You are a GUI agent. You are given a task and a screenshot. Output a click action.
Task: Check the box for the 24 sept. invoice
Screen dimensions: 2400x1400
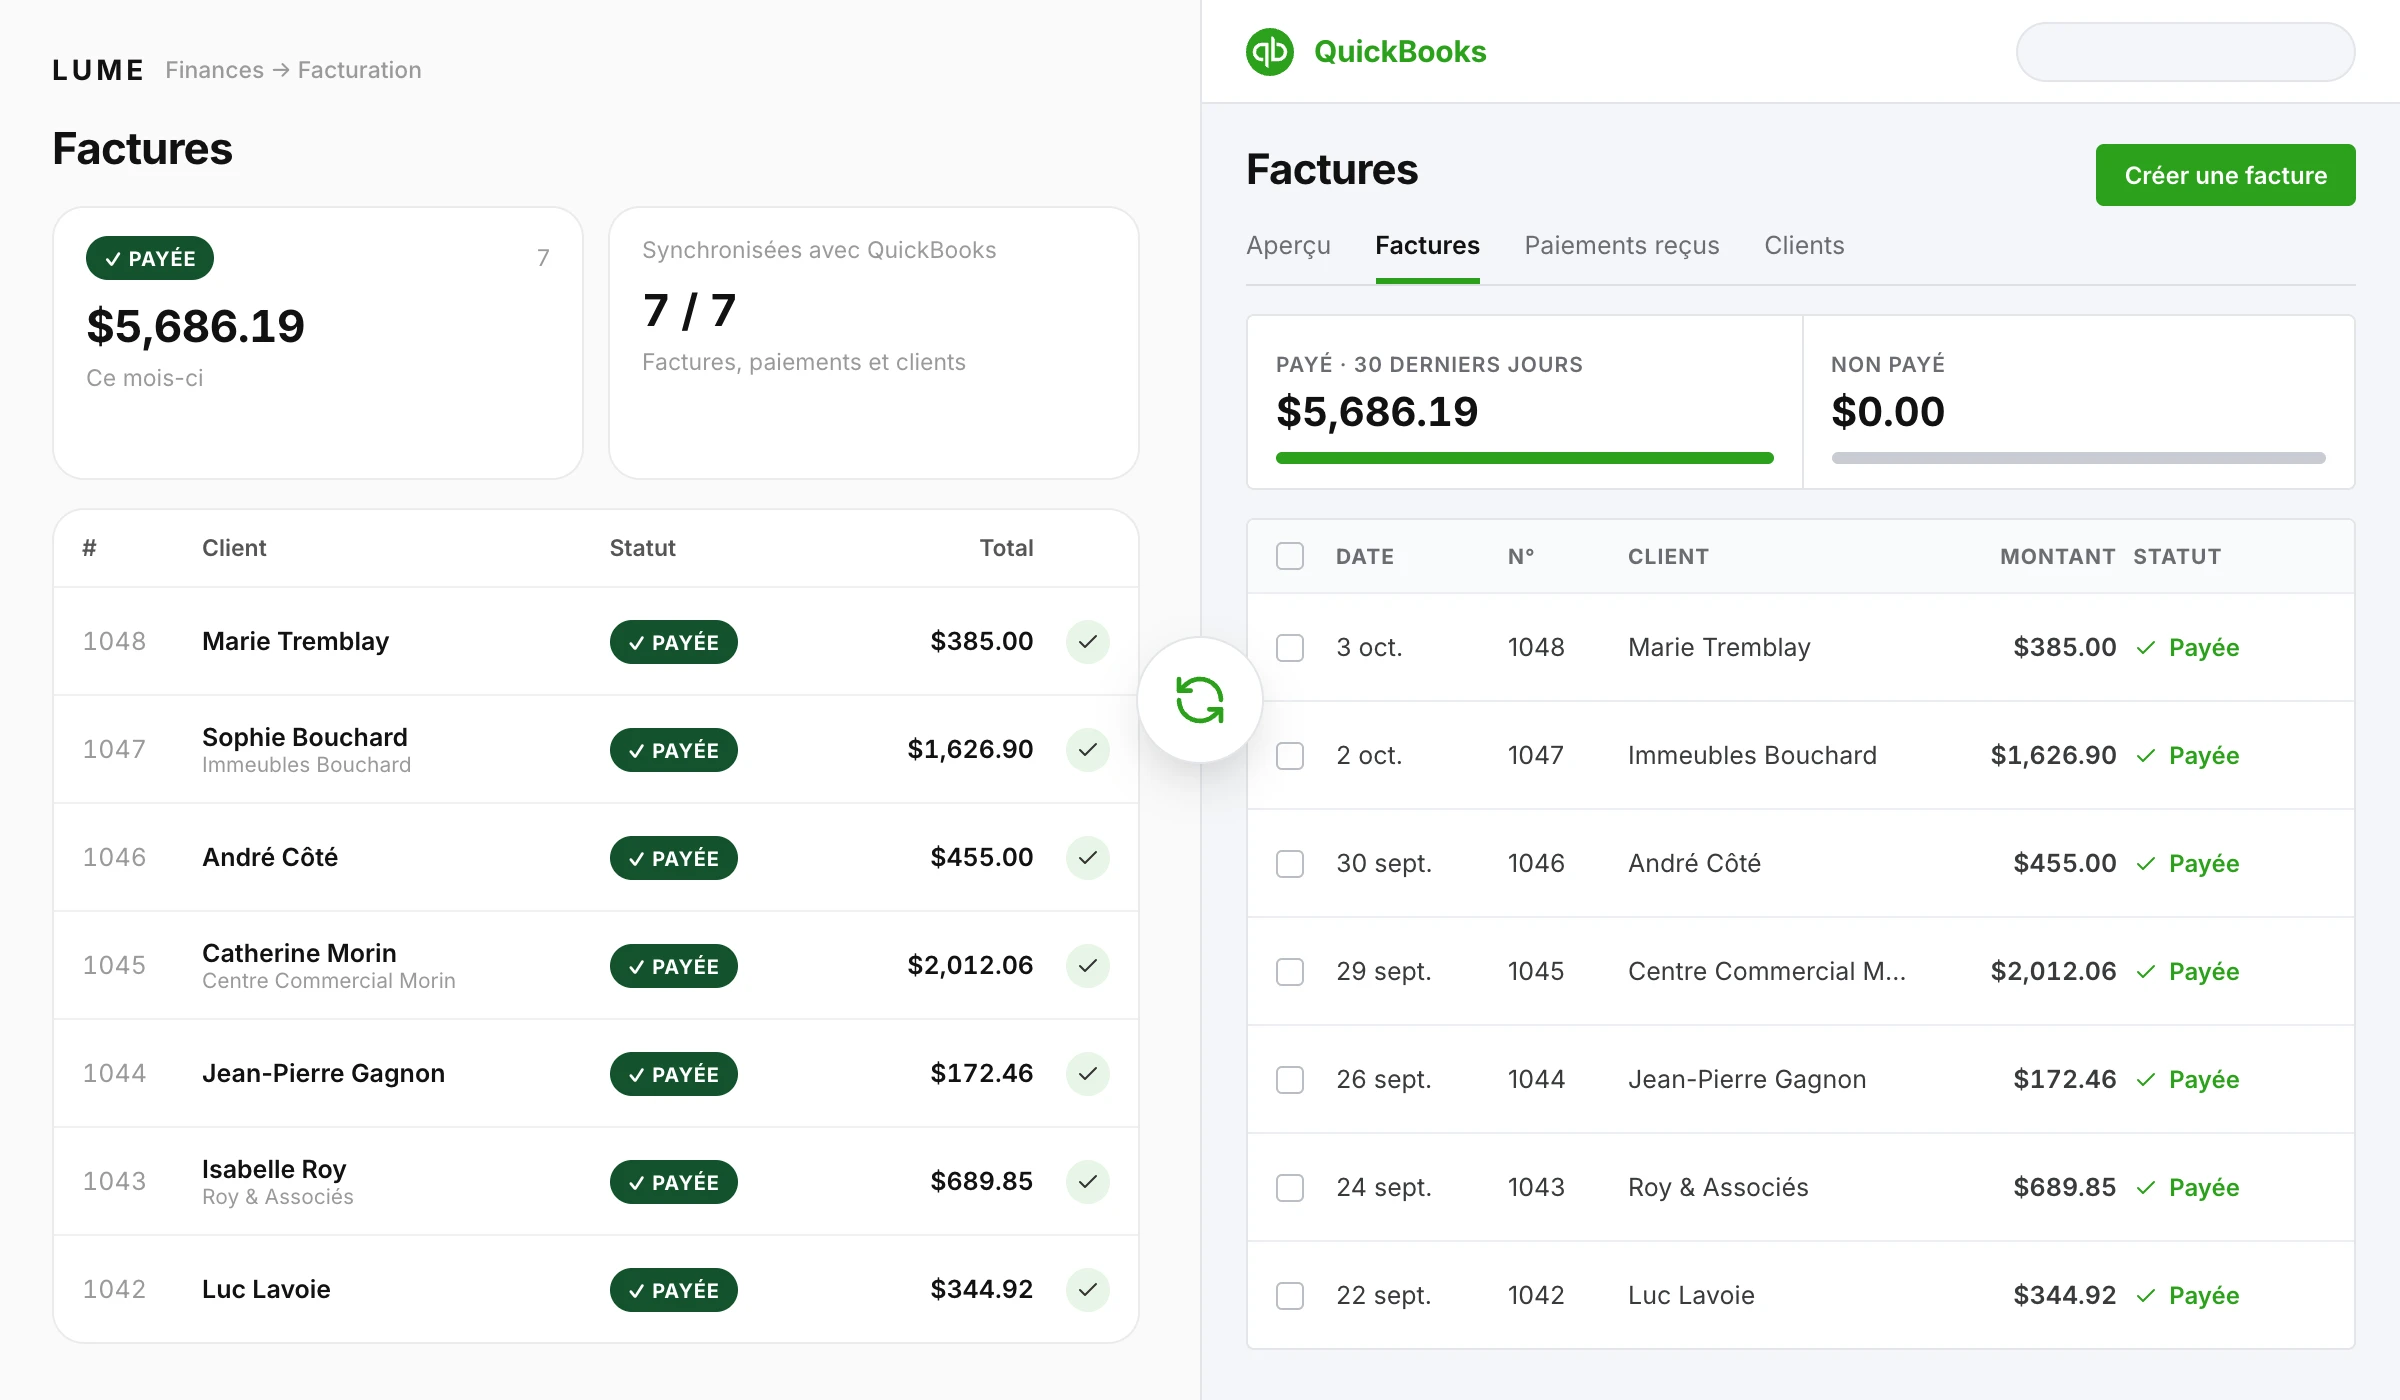(1290, 1188)
